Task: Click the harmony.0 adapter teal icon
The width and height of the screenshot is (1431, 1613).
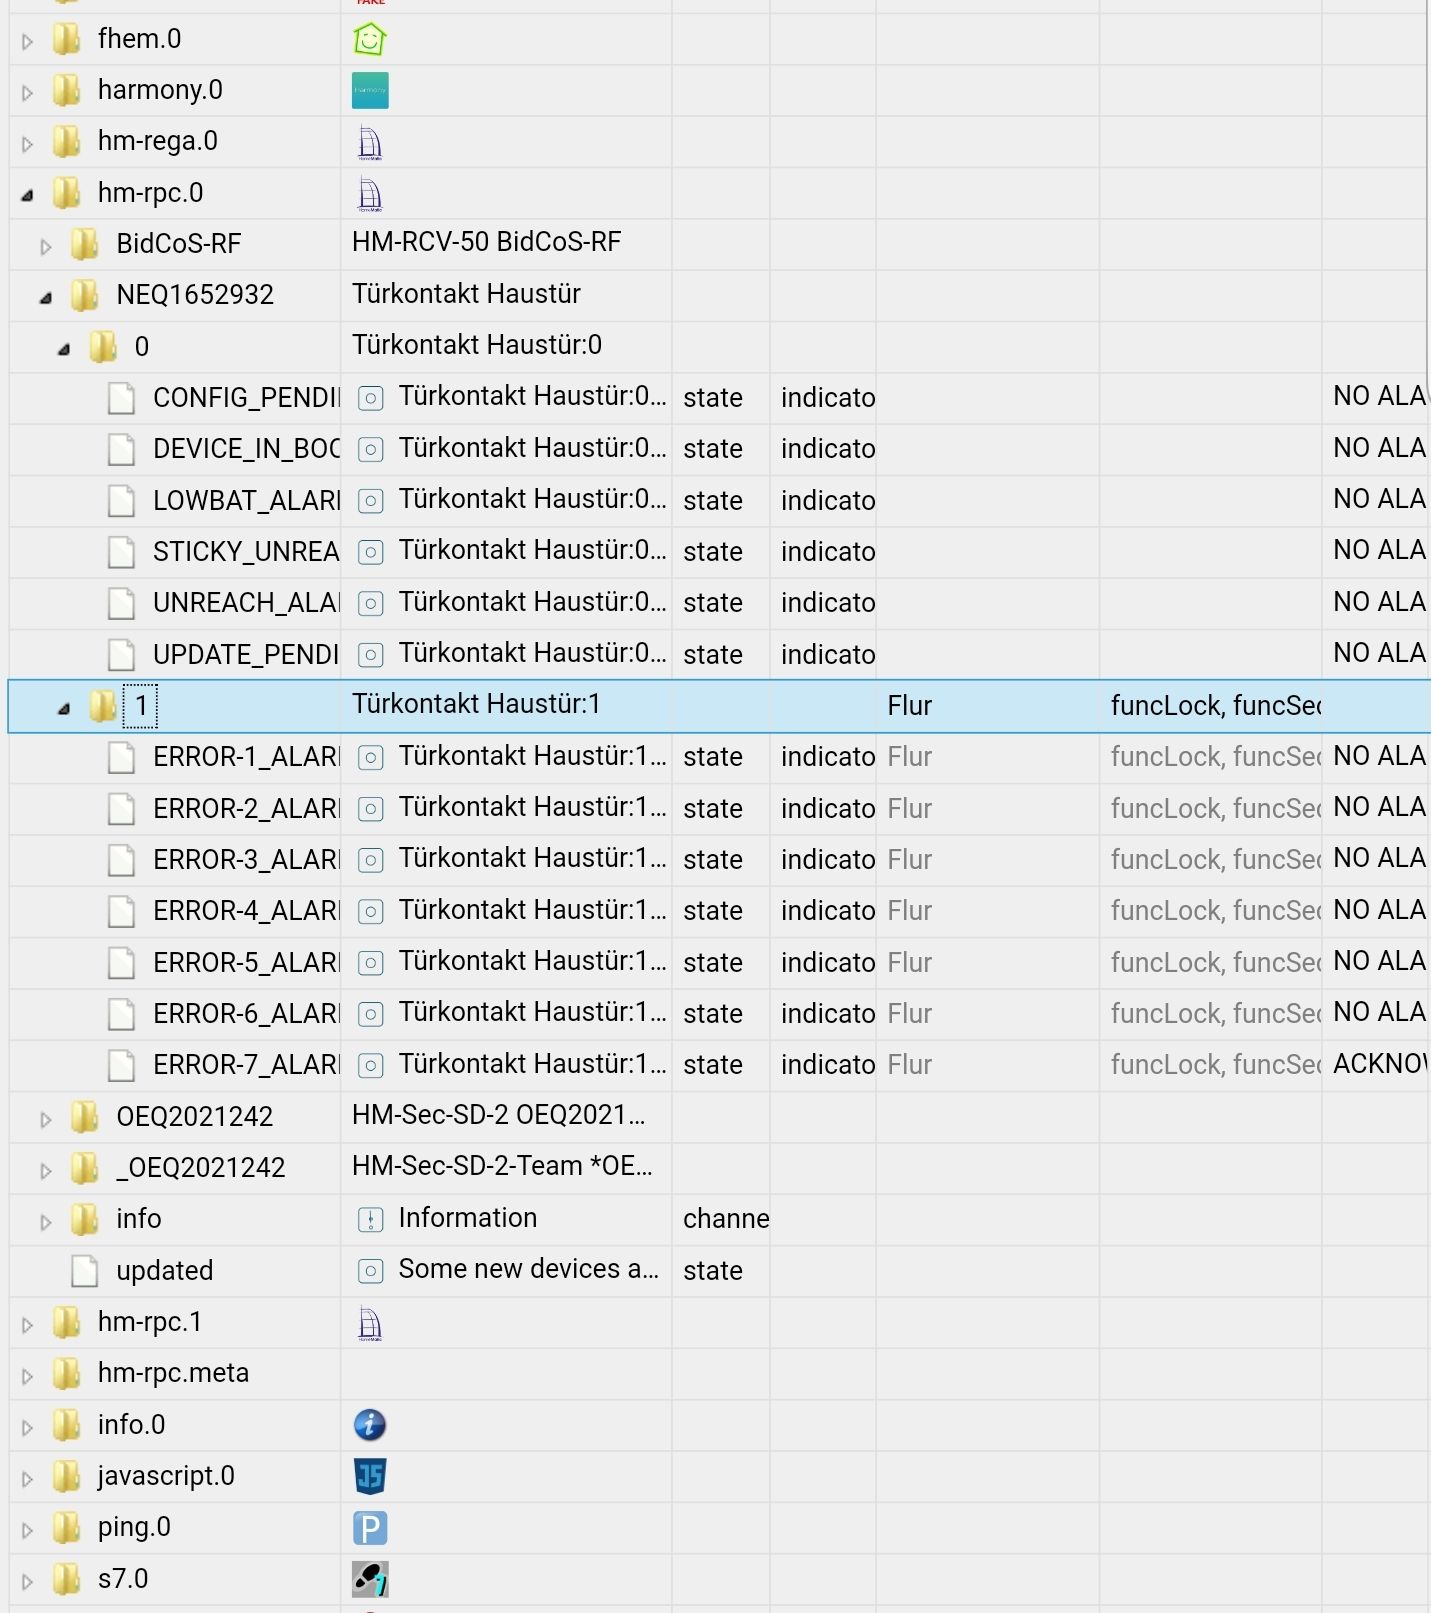Action: click(x=370, y=90)
